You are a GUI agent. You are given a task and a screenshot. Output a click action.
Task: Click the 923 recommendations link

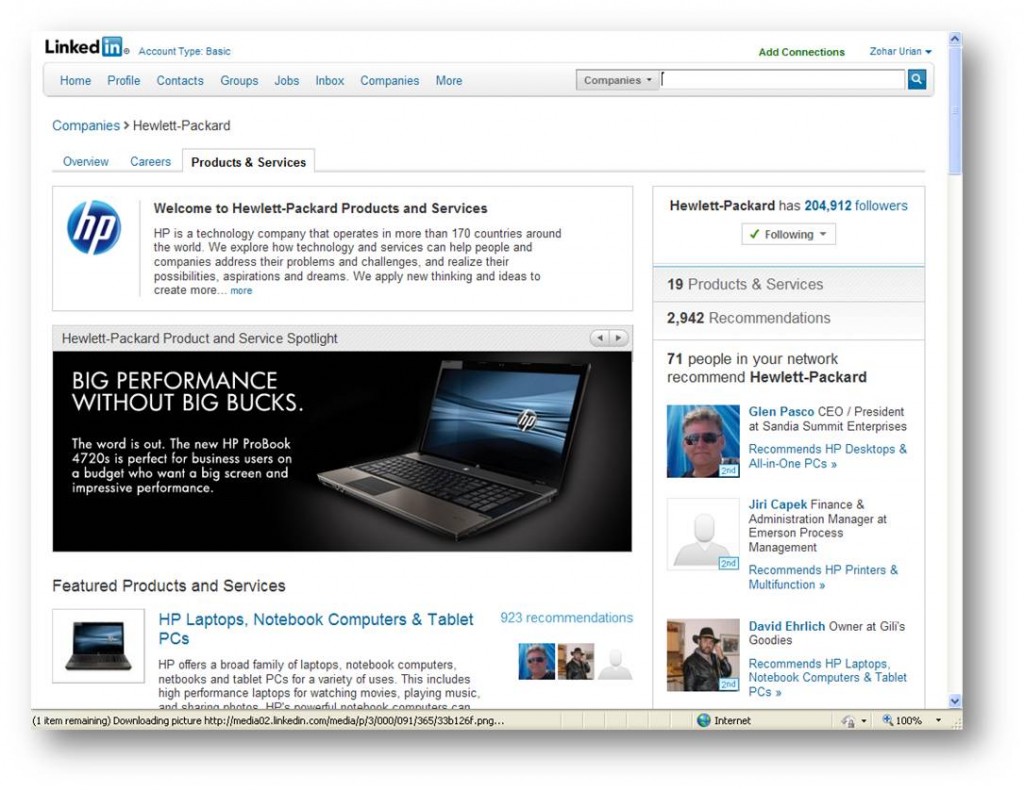pos(566,617)
